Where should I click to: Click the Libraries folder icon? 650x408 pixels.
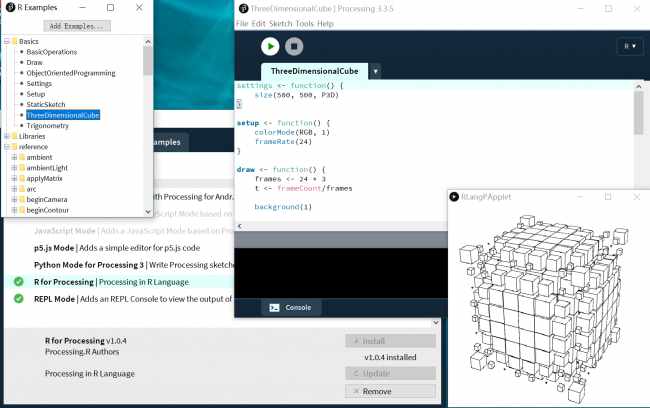click(15, 136)
